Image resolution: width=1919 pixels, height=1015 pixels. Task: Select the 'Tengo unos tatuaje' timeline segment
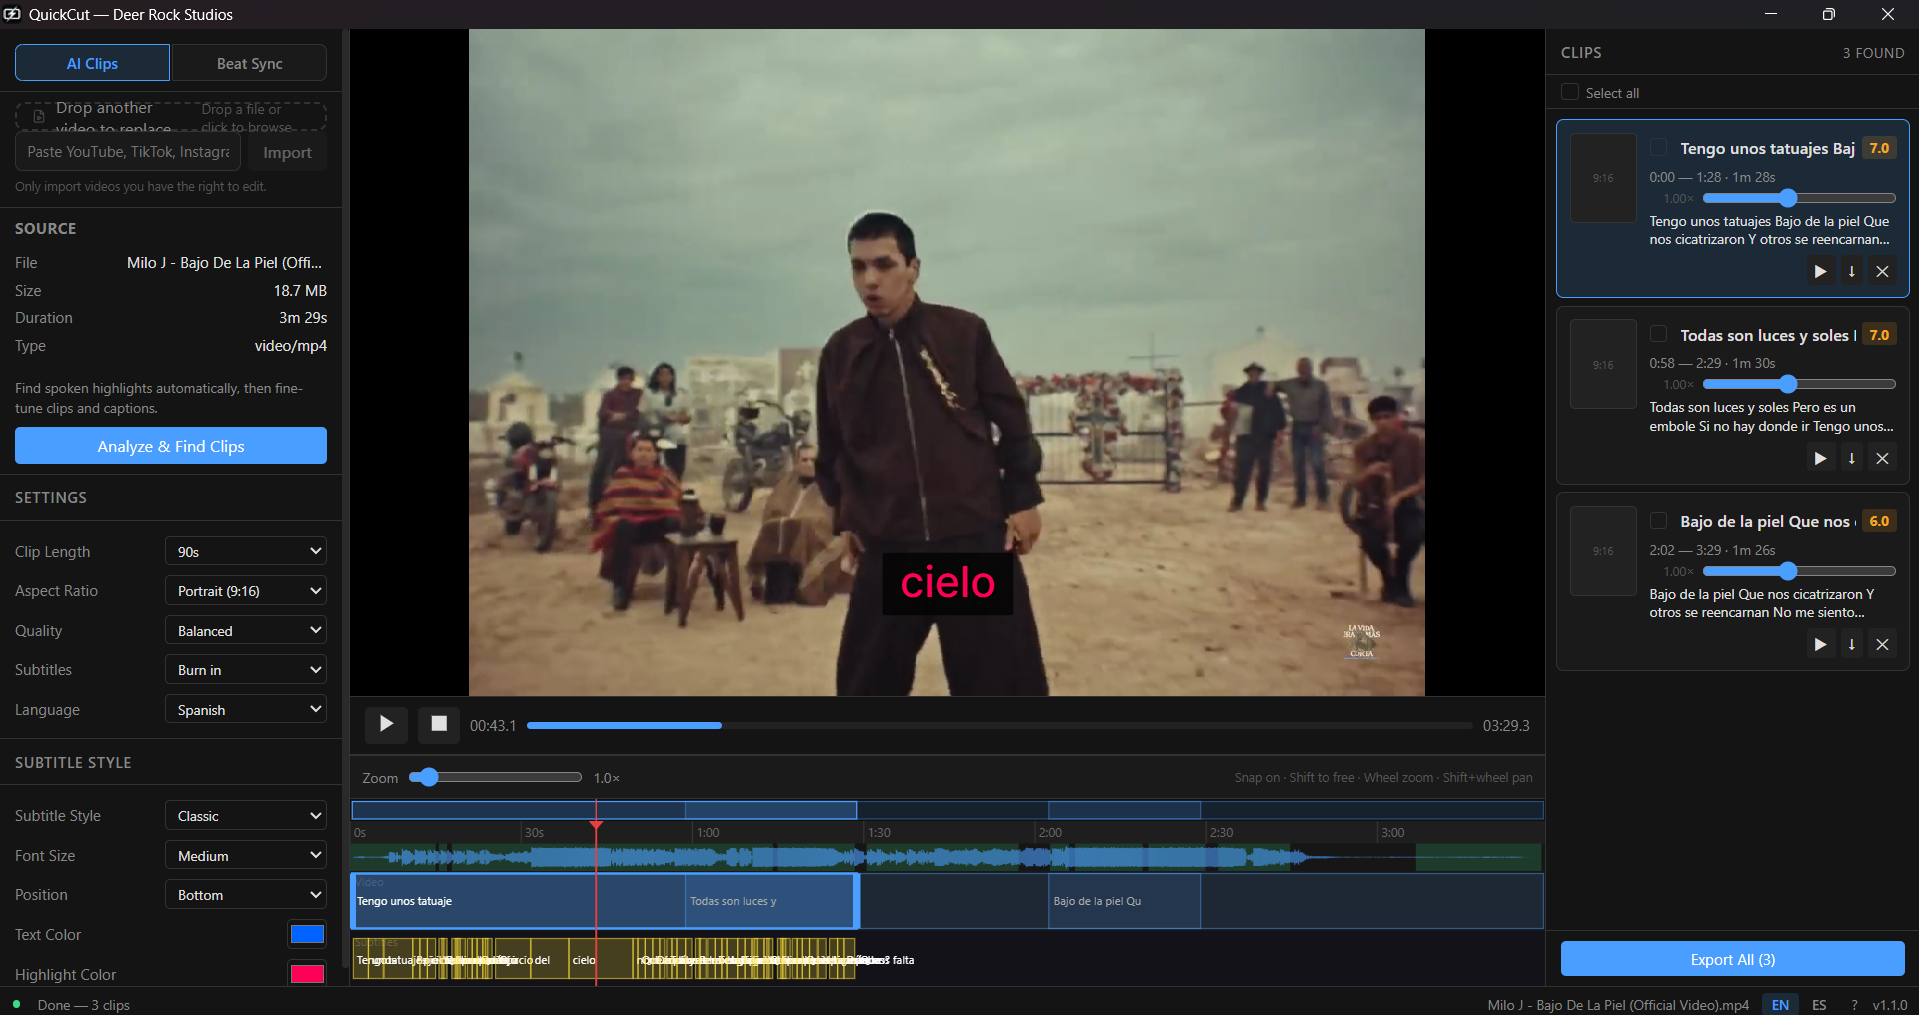518,901
